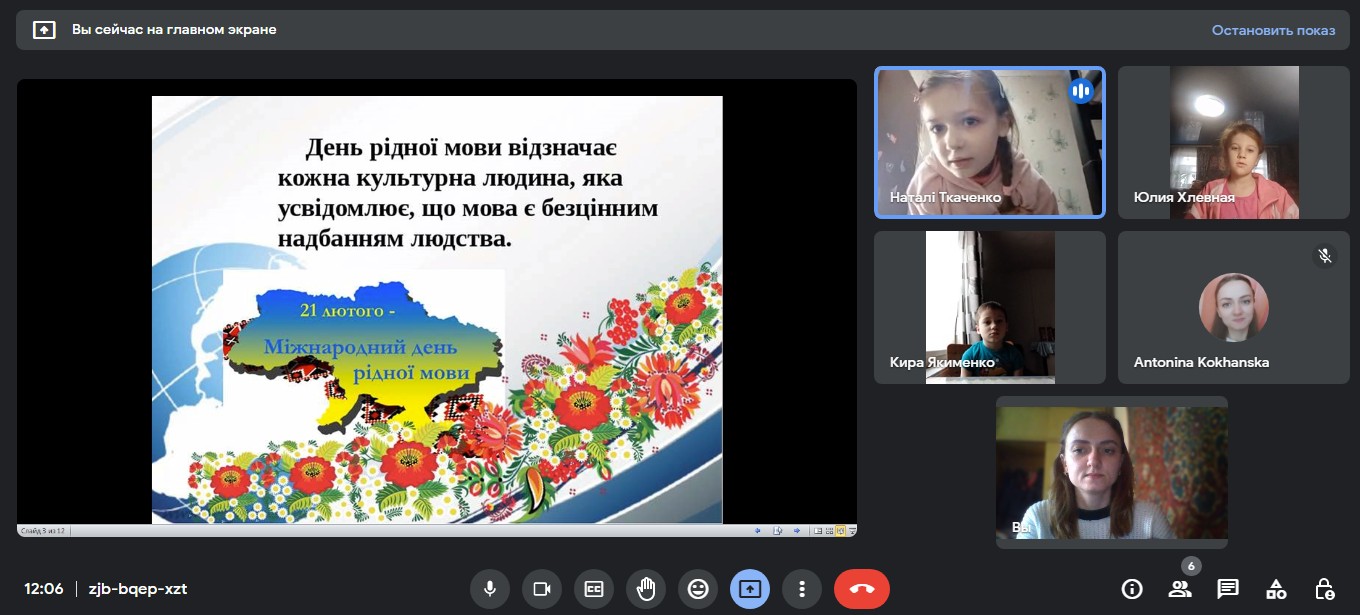The image size is (1360, 615).
Task: Click the screen-sharing icon in the top banner
Action: point(44,30)
